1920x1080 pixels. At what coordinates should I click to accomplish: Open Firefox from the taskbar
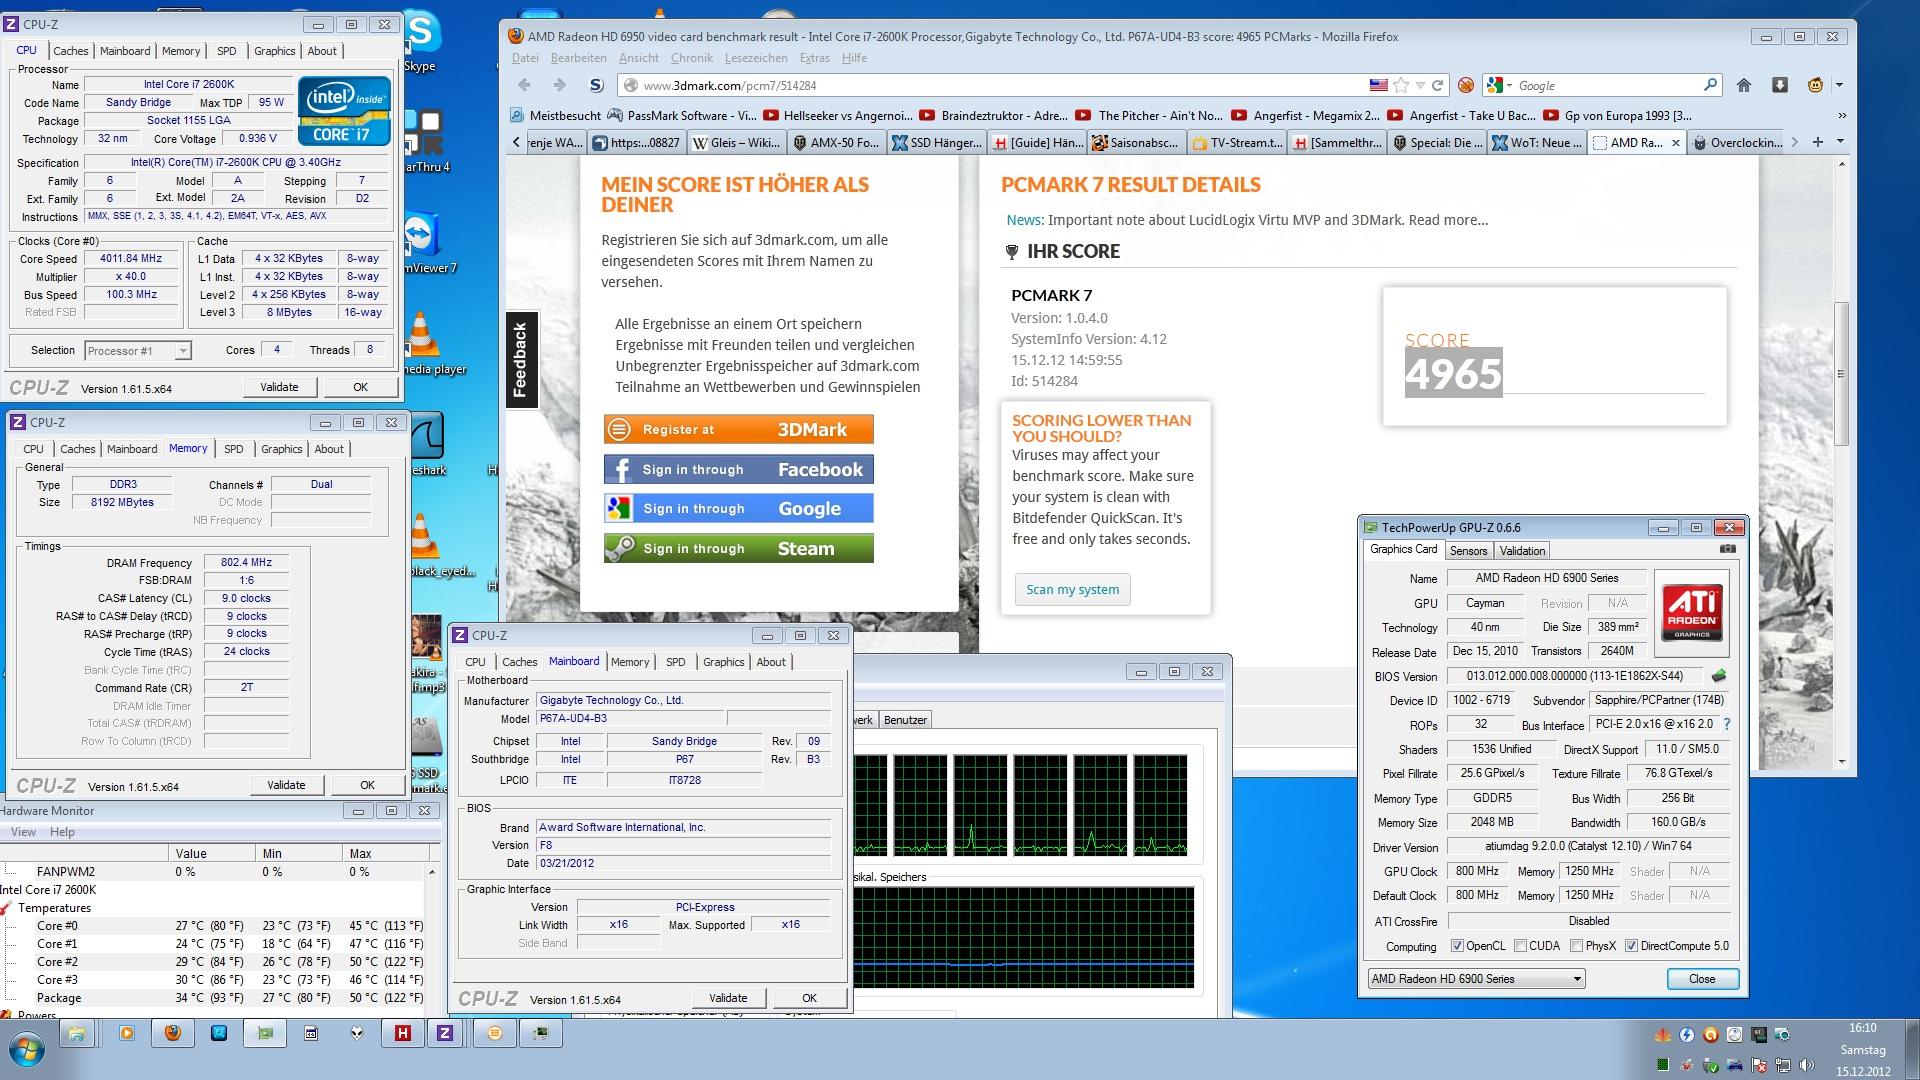(x=173, y=1033)
